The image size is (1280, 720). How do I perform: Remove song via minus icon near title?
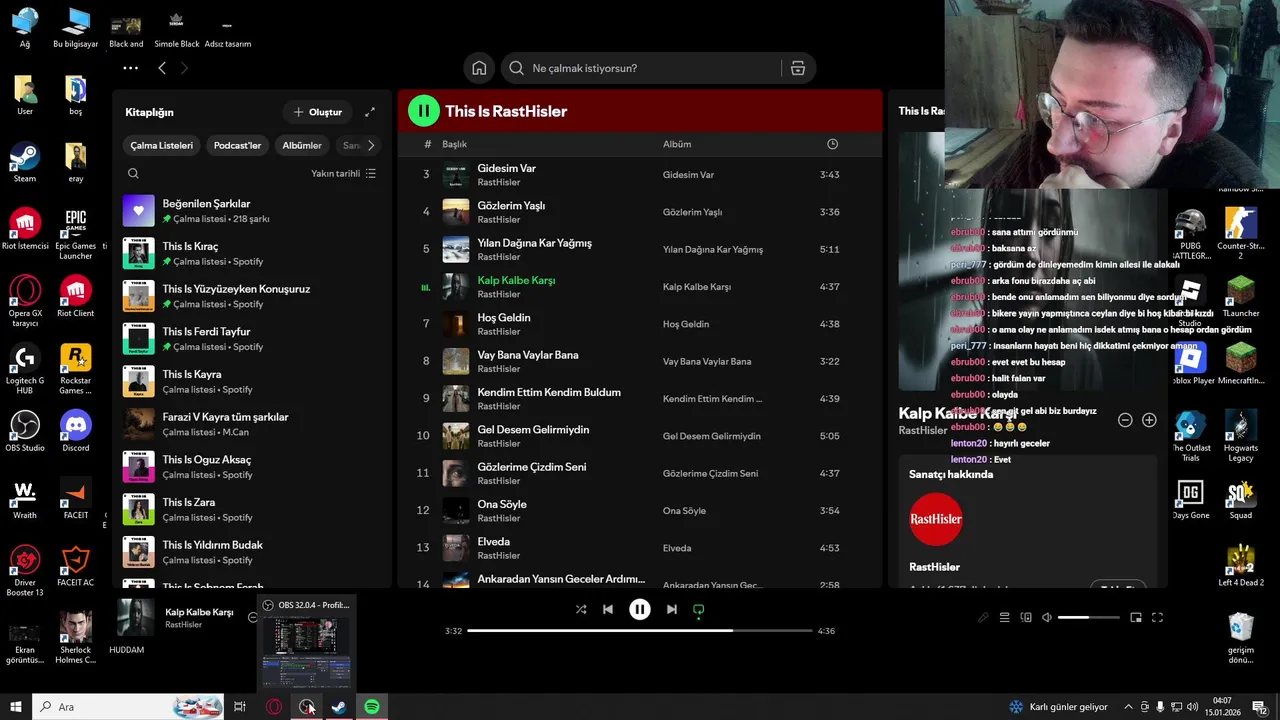click(x=1125, y=420)
